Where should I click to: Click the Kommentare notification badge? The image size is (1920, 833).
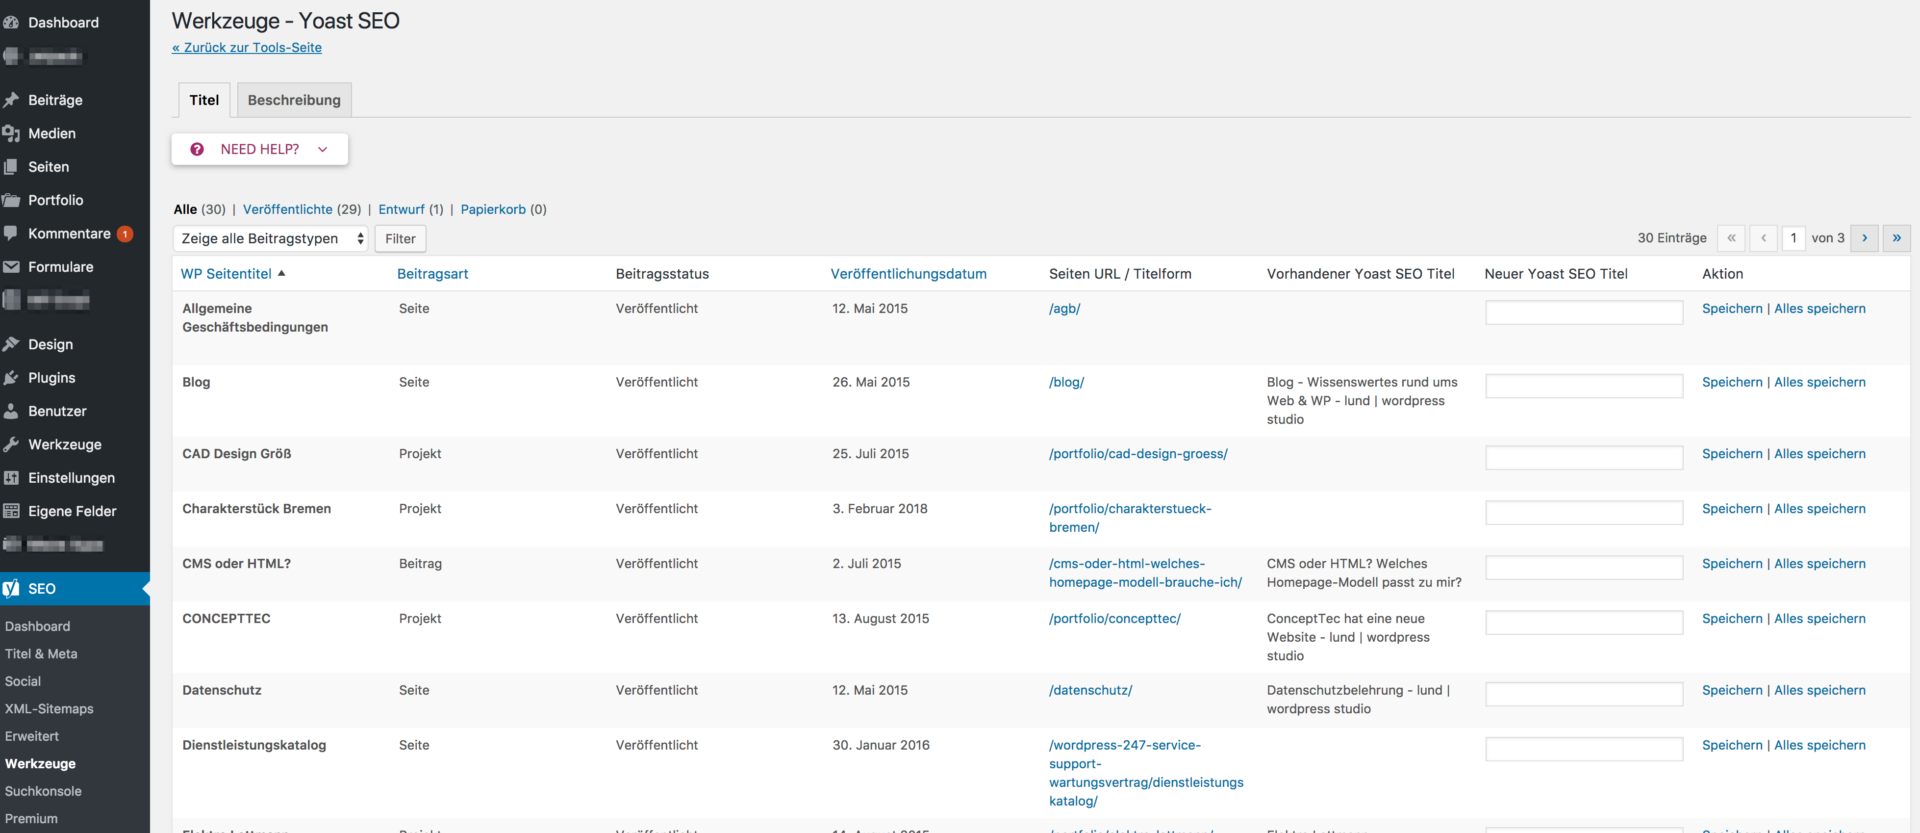click(125, 234)
